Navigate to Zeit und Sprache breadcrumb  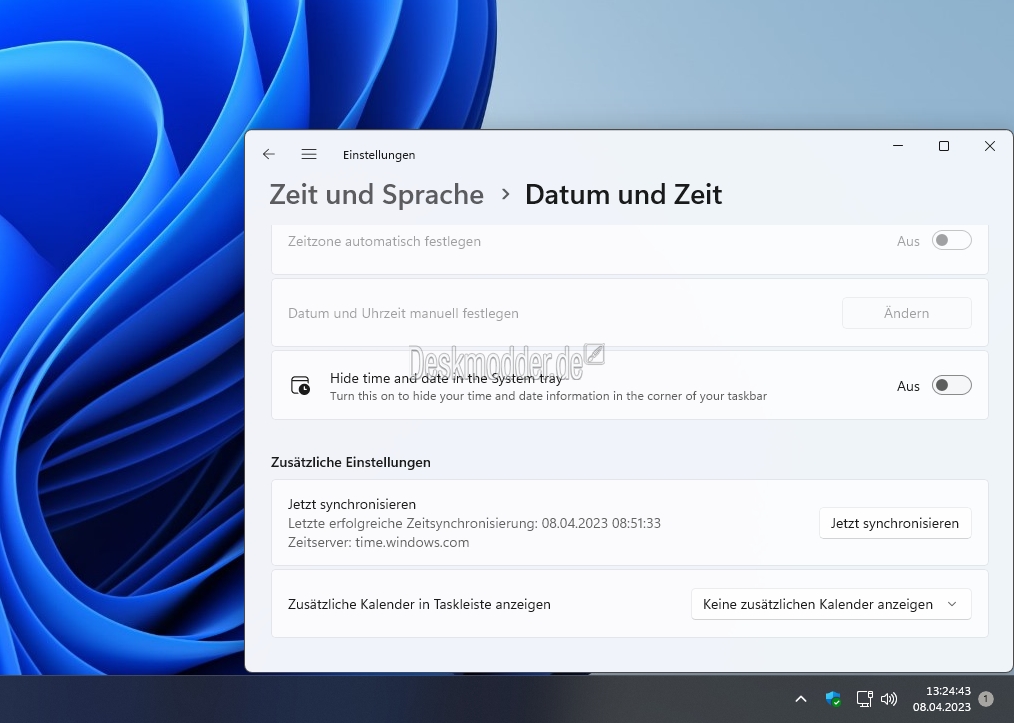376,194
